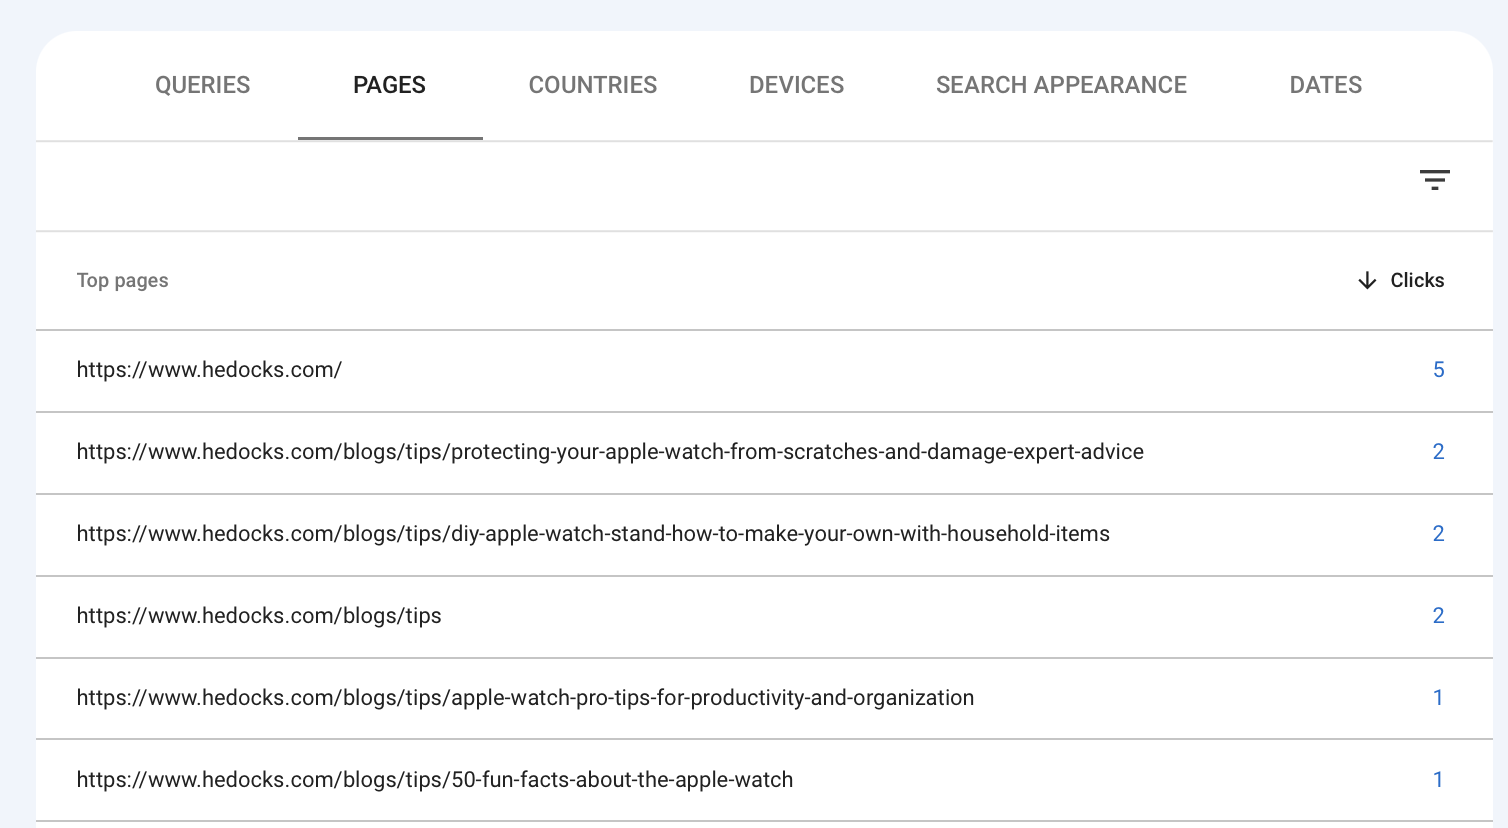The height and width of the screenshot is (828, 1508).
Task: Open the DATES tab
Action: point(1325,85)
